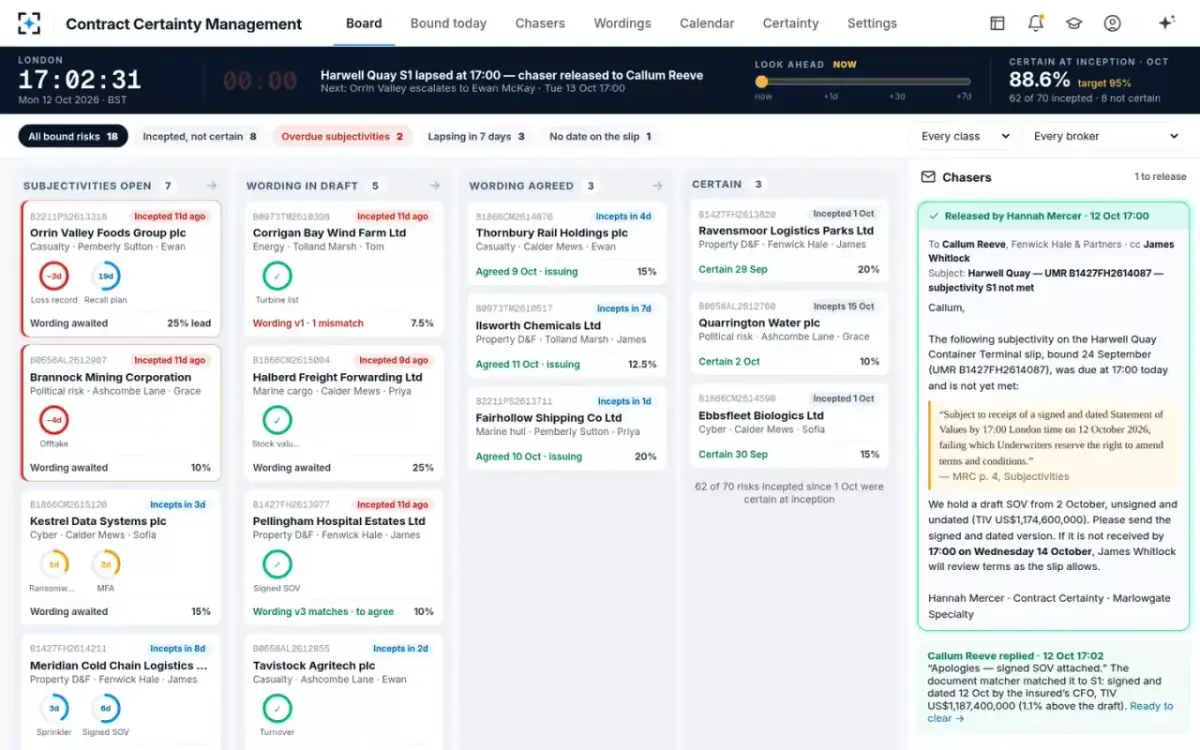Viewport: 1200px width, 750px height.
Task: Click Brannock Mining's Offtake circle
Action: [54, 419]
